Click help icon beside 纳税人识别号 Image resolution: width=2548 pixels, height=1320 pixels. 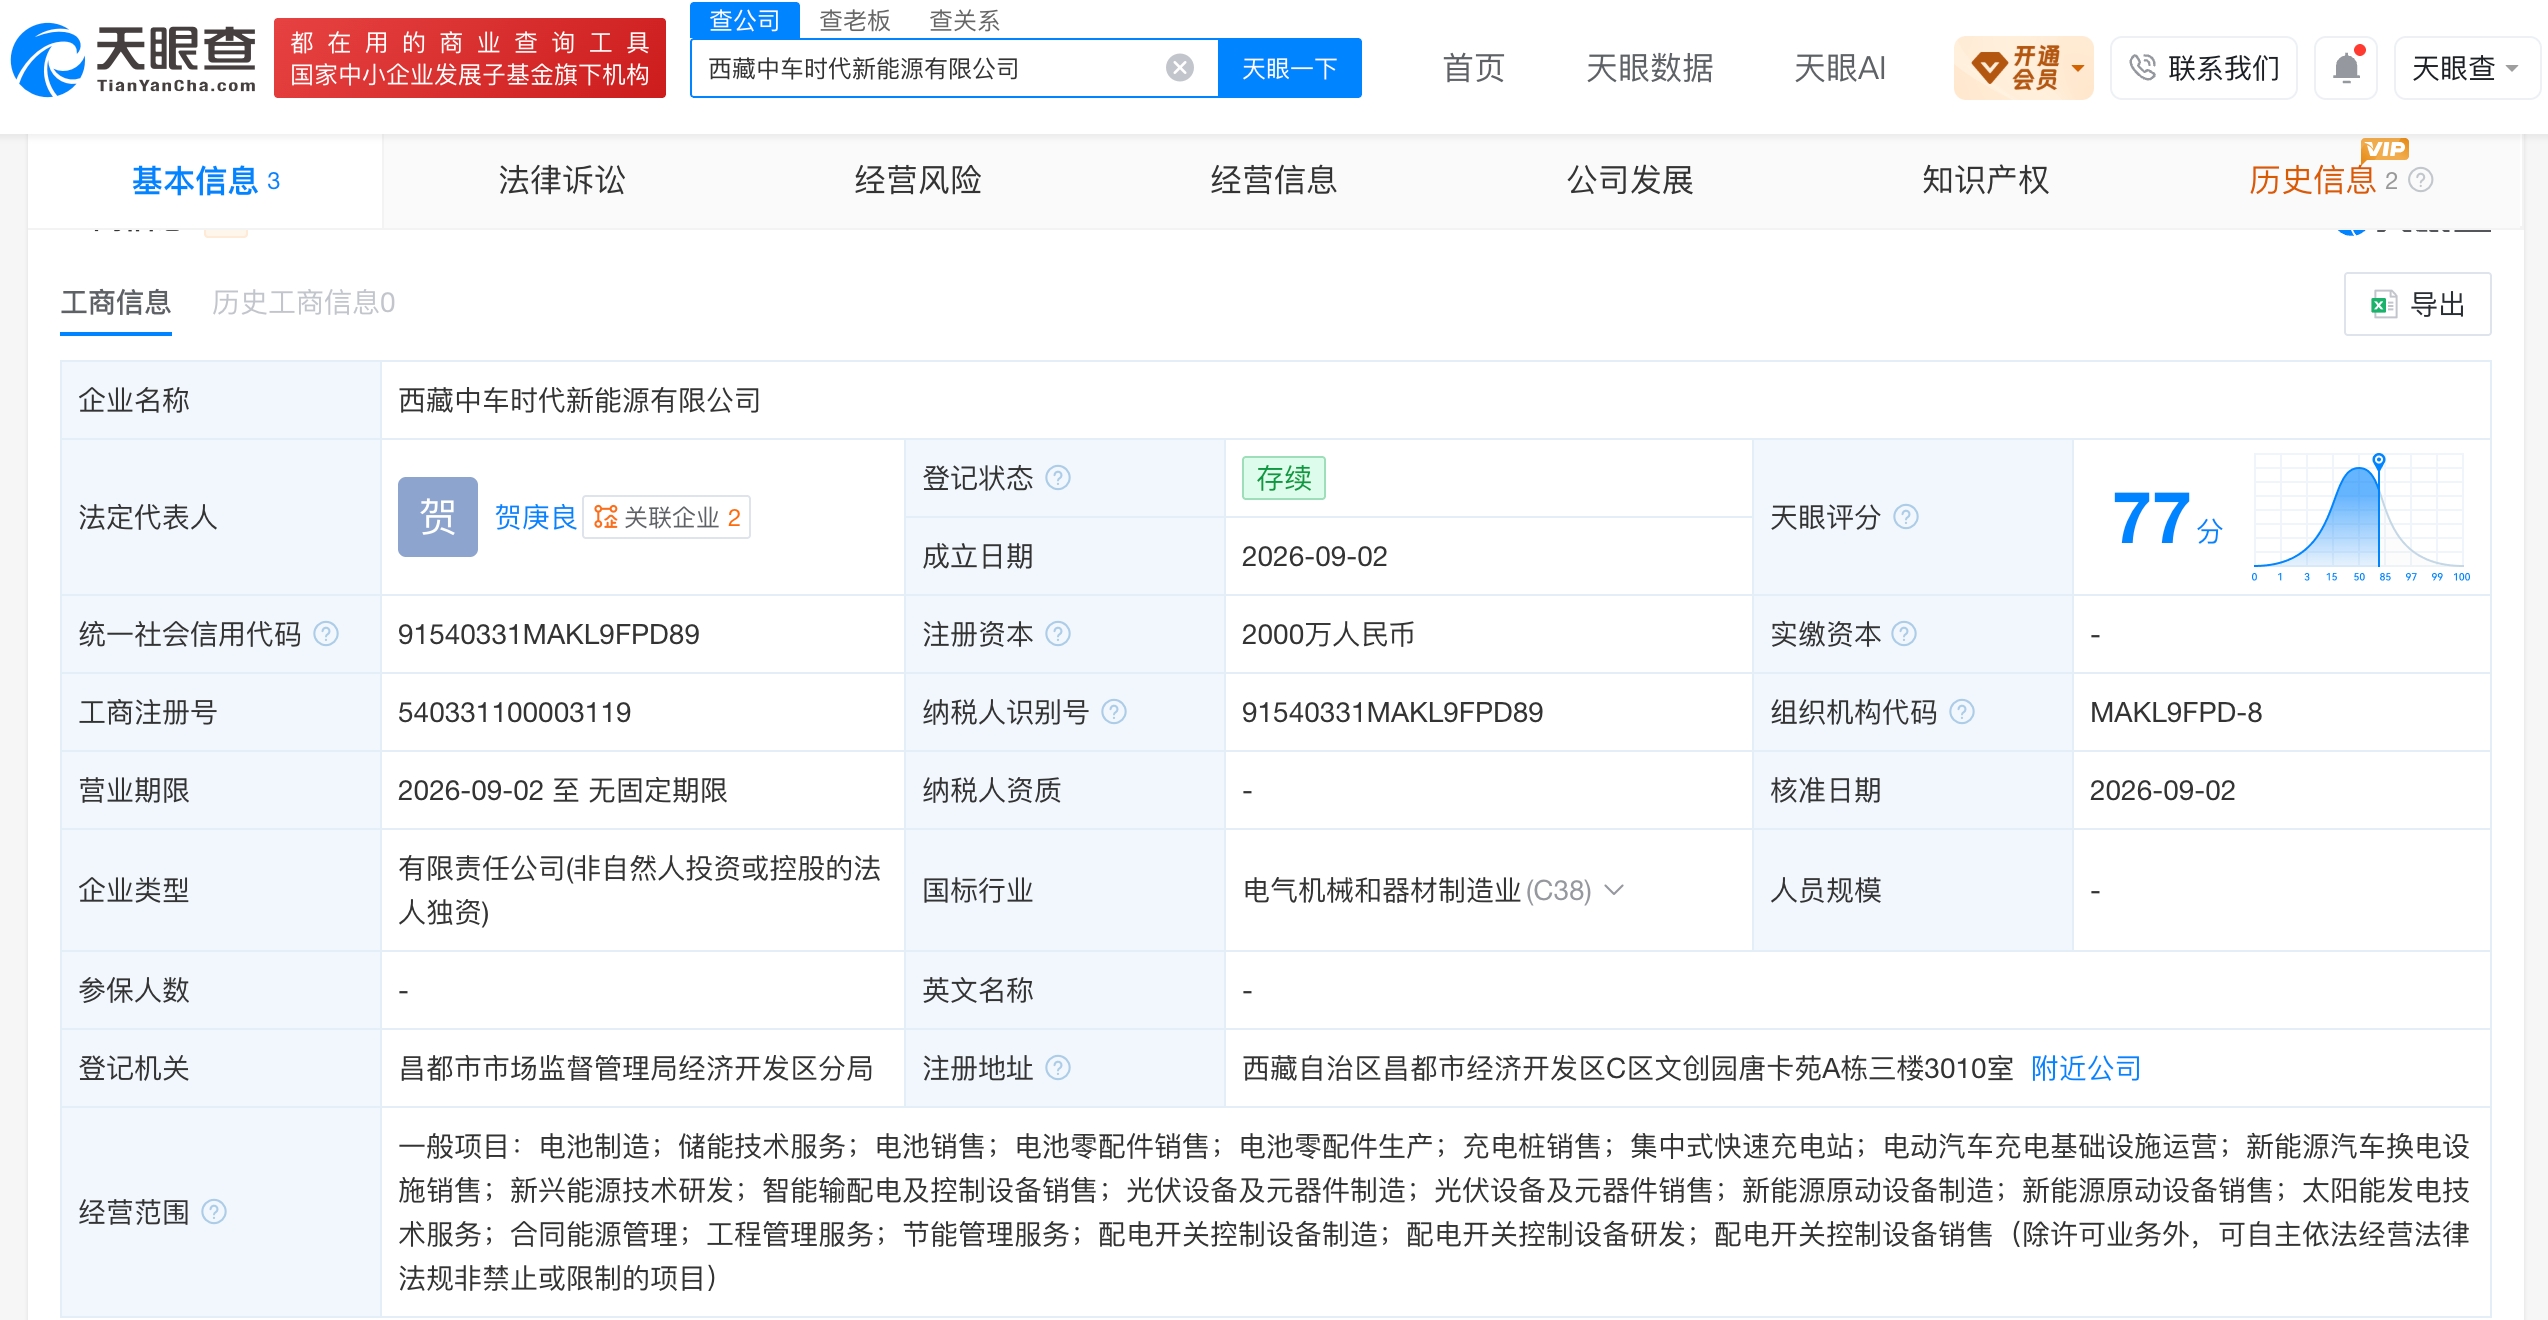click(1114, 712)
